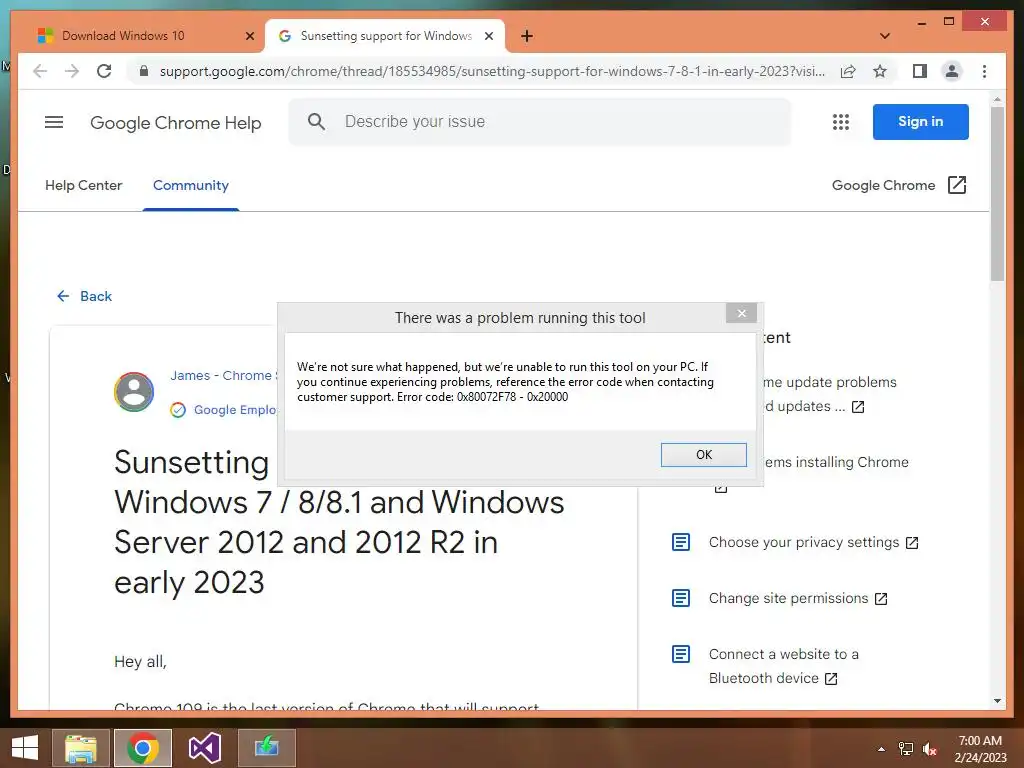
Task: Open problems installing Chrome article link
Action: click(x=836, y=462)
